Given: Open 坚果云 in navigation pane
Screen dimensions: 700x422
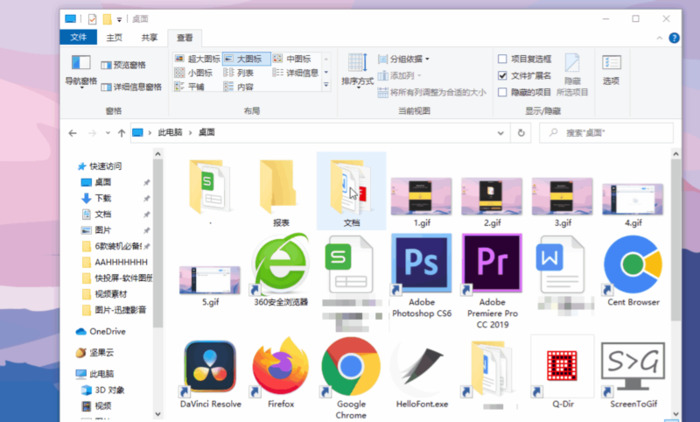Looking at the screenshot, I should coord(95,353).
